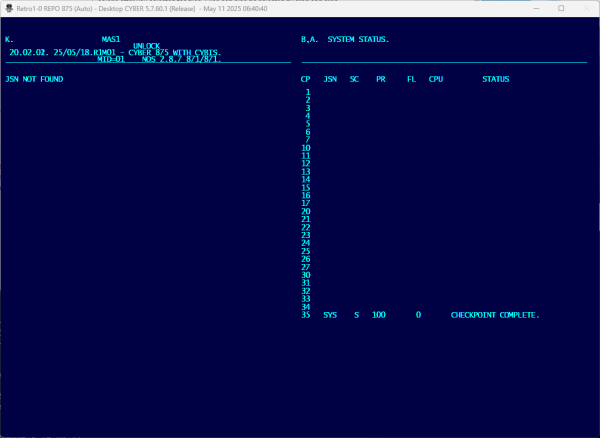Click the UNLOCK text on the left display
Image resolution: width=600 pixels, height=438 pixels.
tap(146, 46)
